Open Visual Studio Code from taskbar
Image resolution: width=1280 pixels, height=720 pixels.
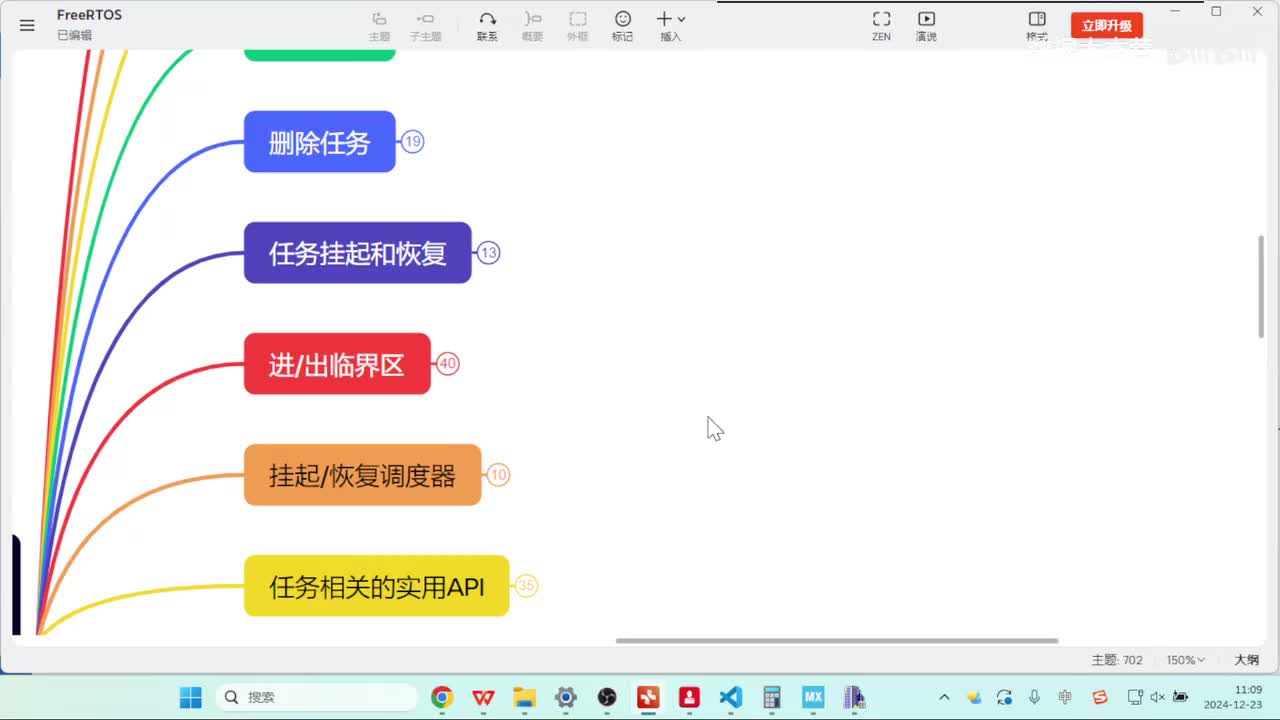[x=731, y=697]
